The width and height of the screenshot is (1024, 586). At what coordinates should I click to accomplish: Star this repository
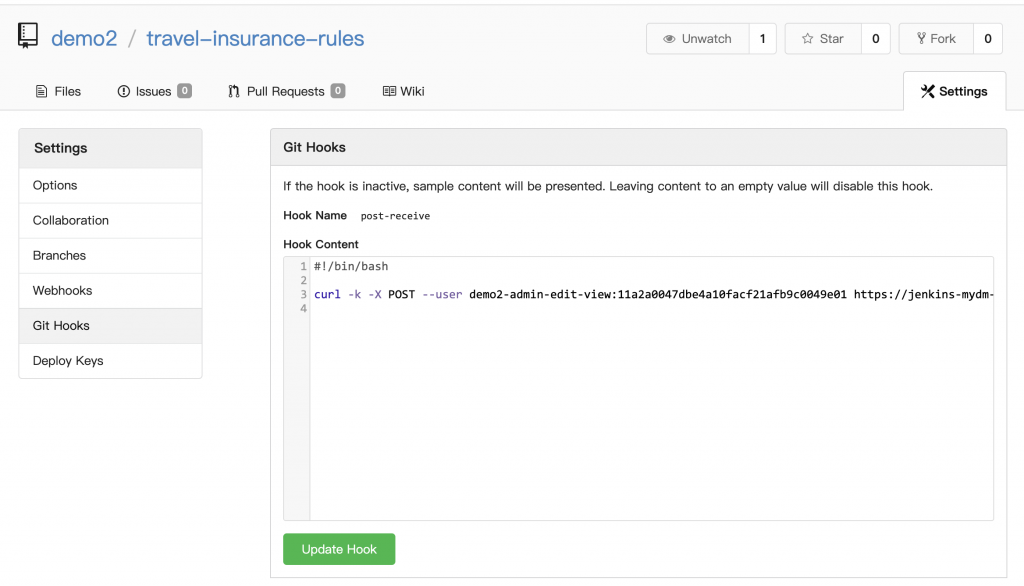(x=822, y=39)
